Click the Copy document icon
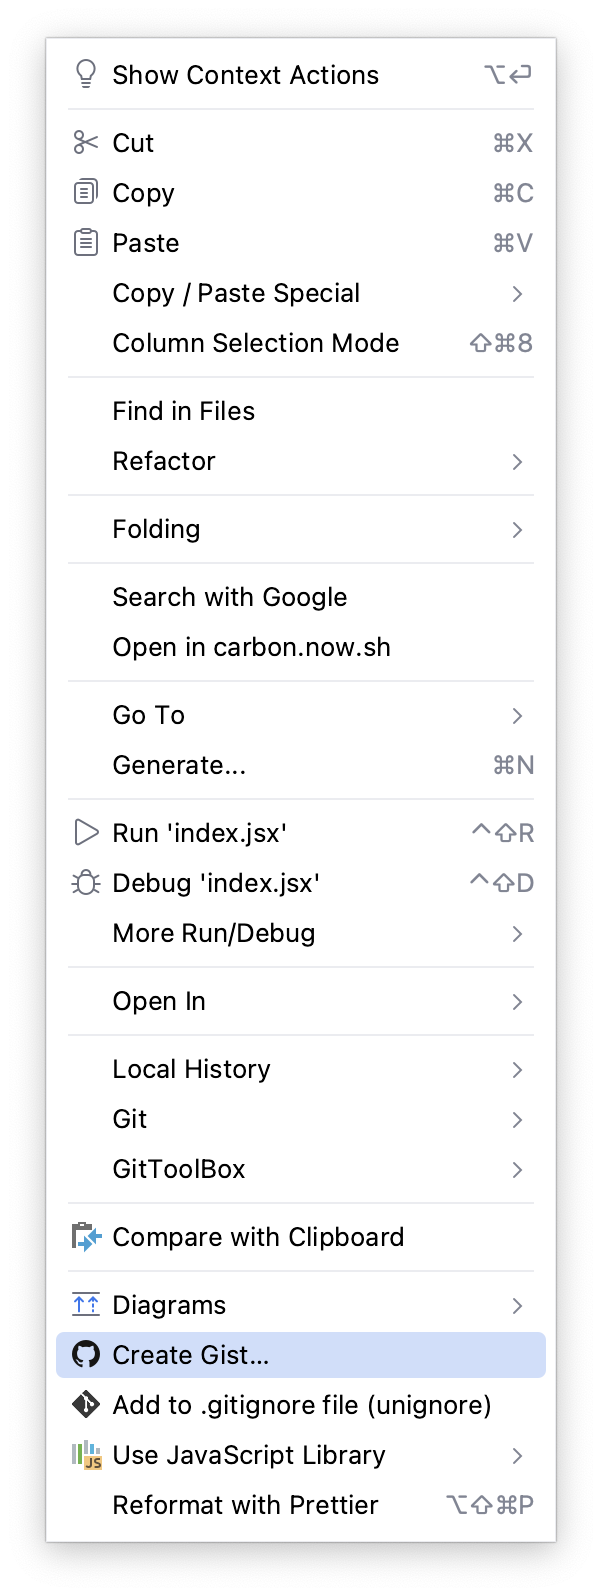The height and width of the screenshot is (1596, 602). click(x=86, y=192)
